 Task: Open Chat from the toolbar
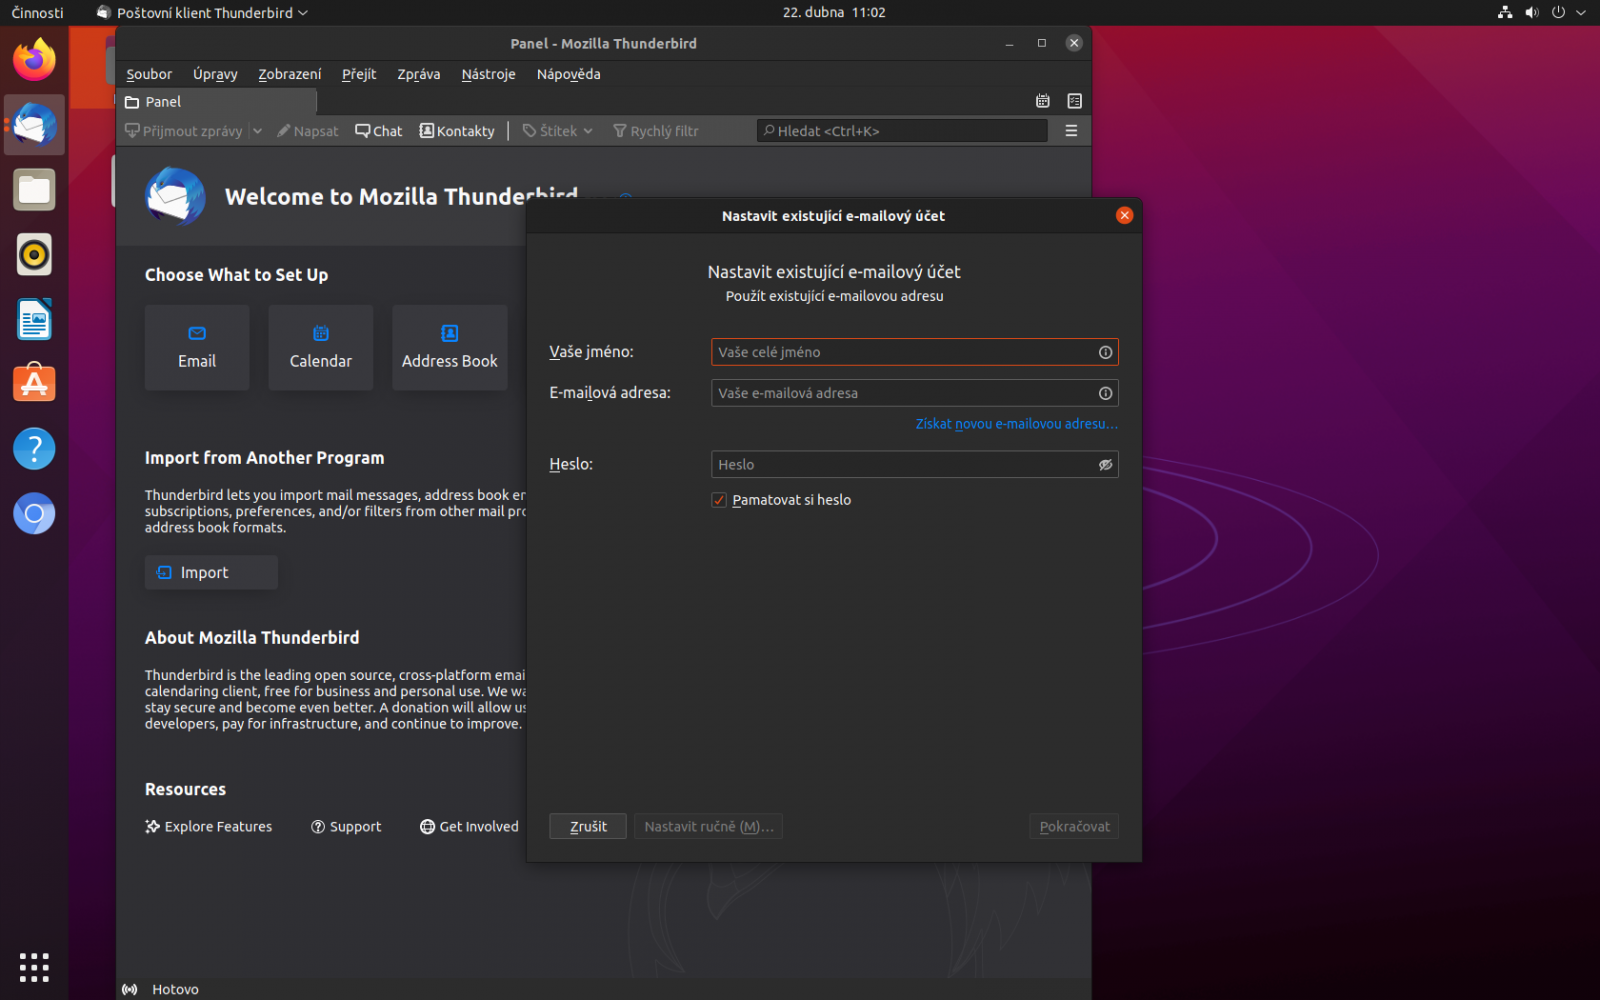pyautogui.click(x=378, y=130)
